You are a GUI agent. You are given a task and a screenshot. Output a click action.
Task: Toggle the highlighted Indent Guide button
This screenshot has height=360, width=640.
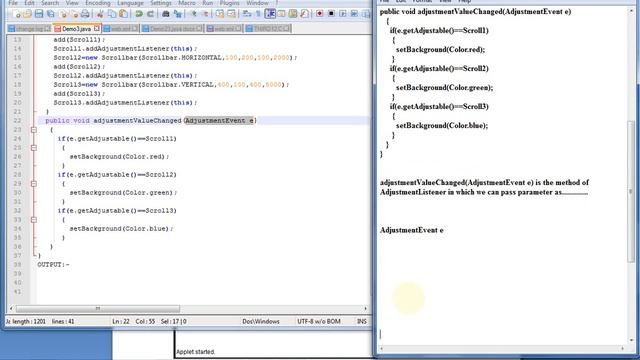[x=270, y=14]
